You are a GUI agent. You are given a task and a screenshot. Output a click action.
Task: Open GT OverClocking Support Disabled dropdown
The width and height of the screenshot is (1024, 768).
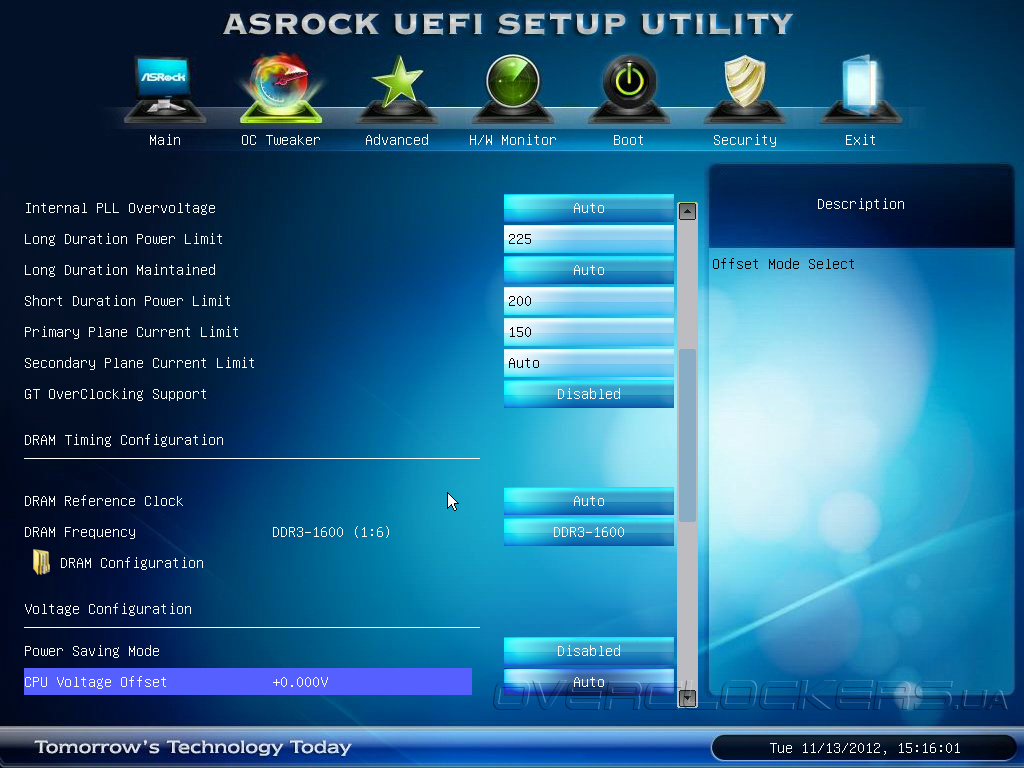pos(589,394)
